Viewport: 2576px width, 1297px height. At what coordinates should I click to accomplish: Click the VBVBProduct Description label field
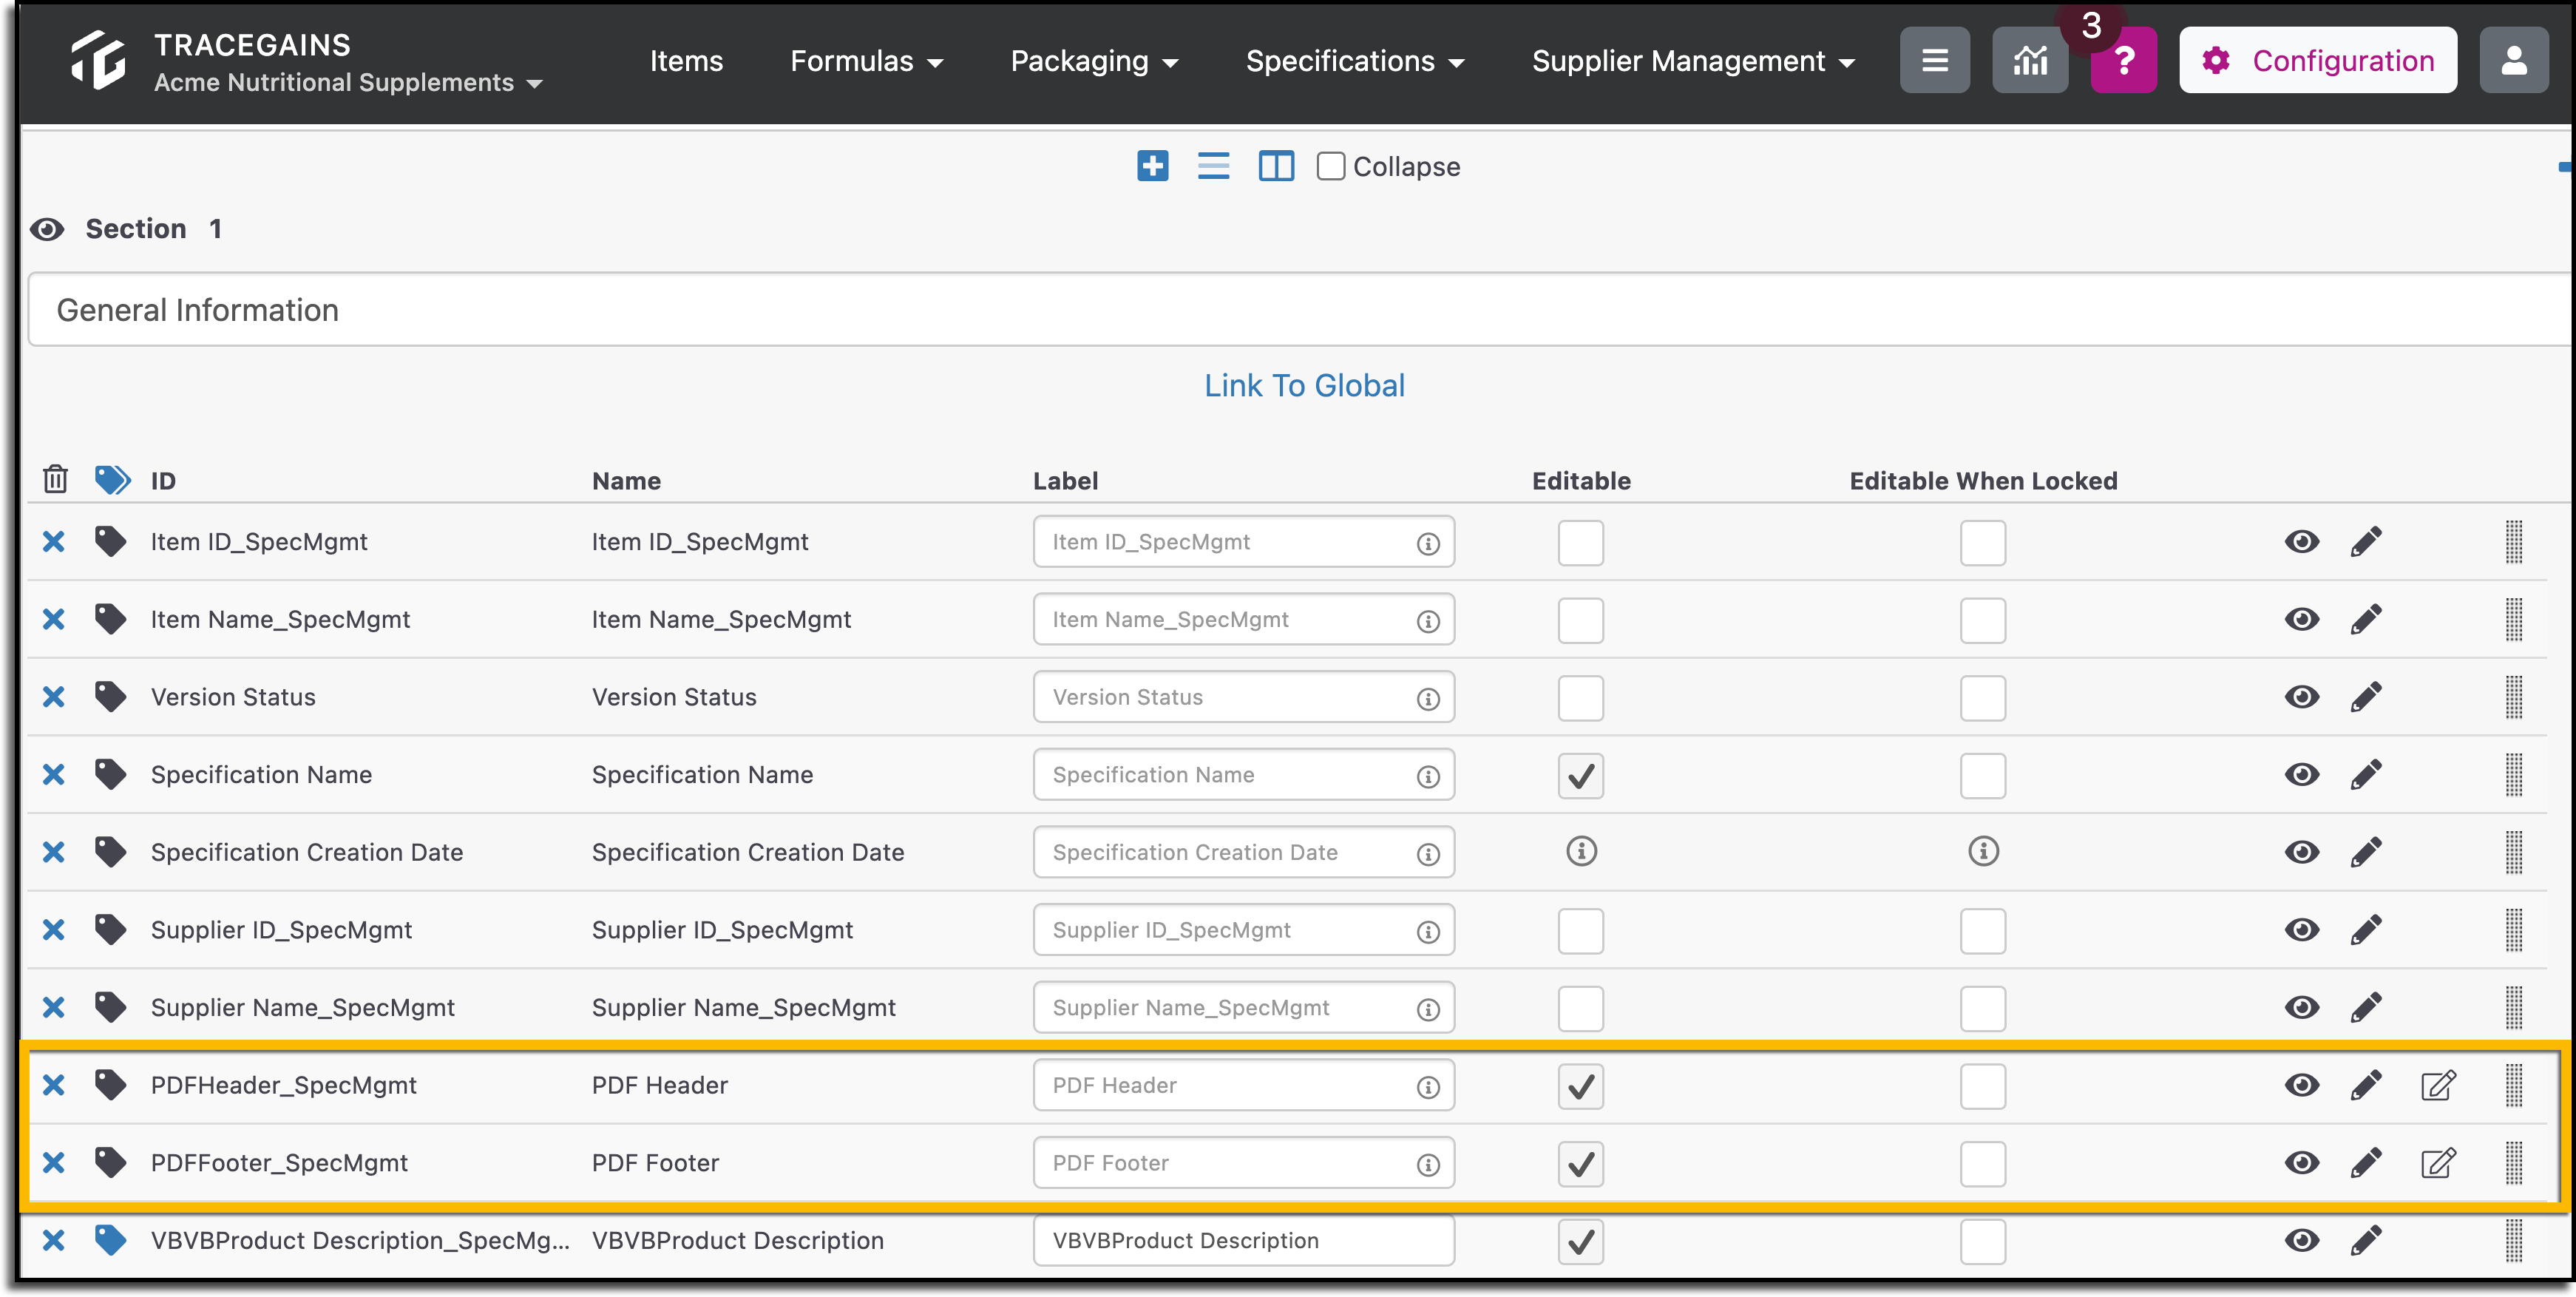click(x=1243, y=1240)
